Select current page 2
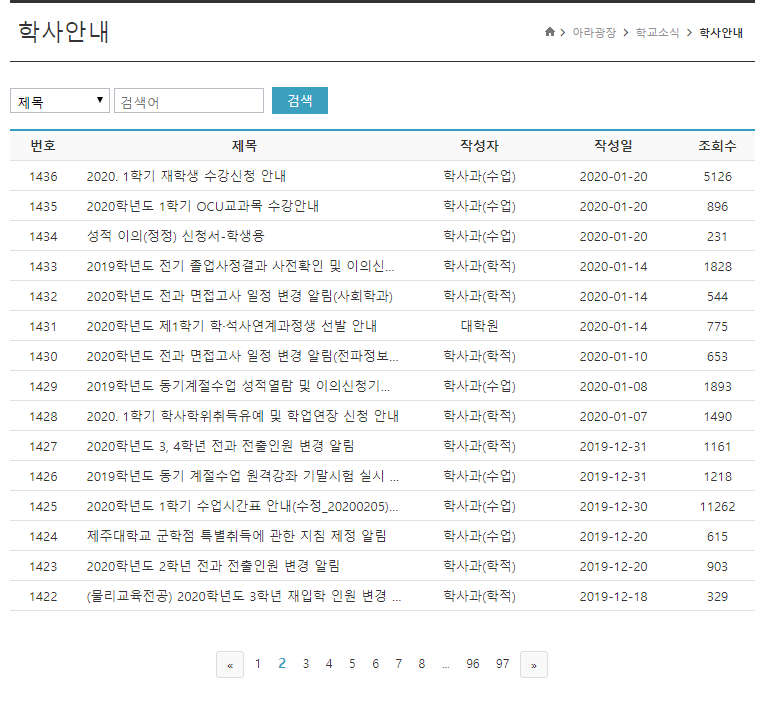 [x=282, y=664]
